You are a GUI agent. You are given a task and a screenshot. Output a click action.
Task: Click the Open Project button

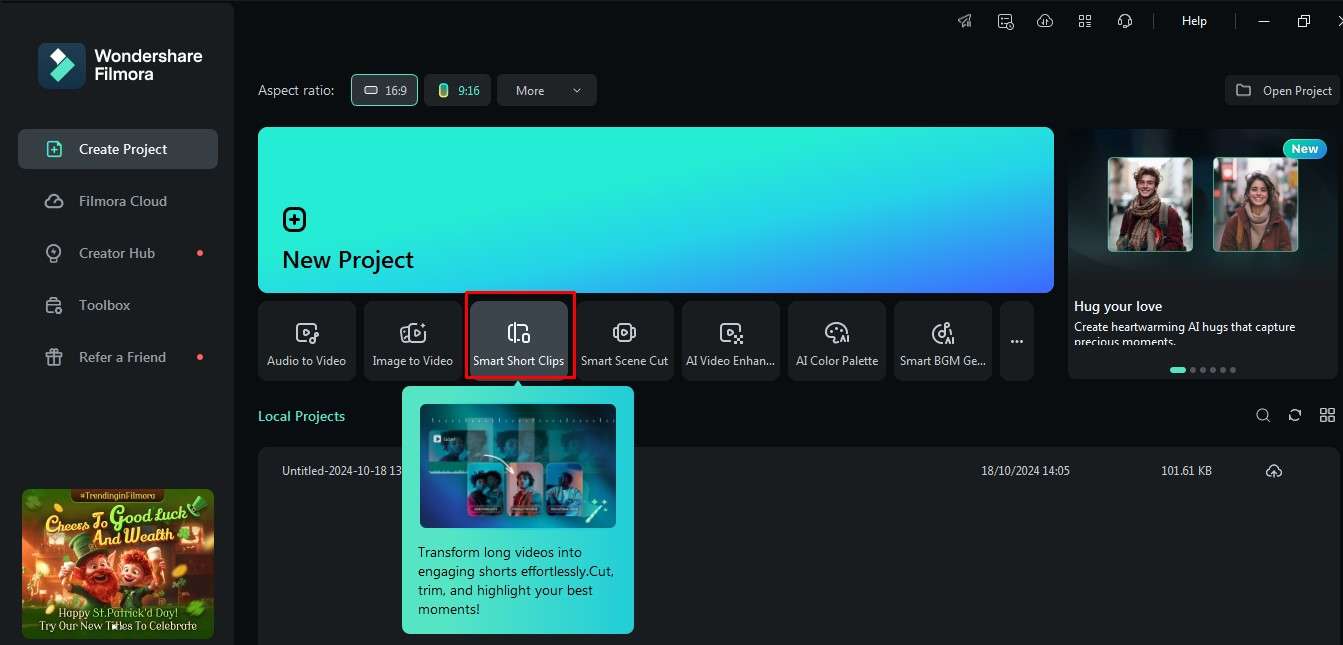pyautogui.click(x=1283, y=90)
